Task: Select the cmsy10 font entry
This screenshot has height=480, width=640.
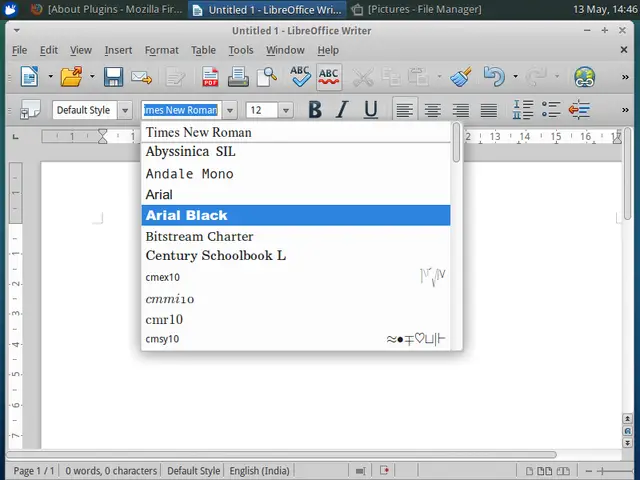Action: pyautogui.click(x=296, y=339)
